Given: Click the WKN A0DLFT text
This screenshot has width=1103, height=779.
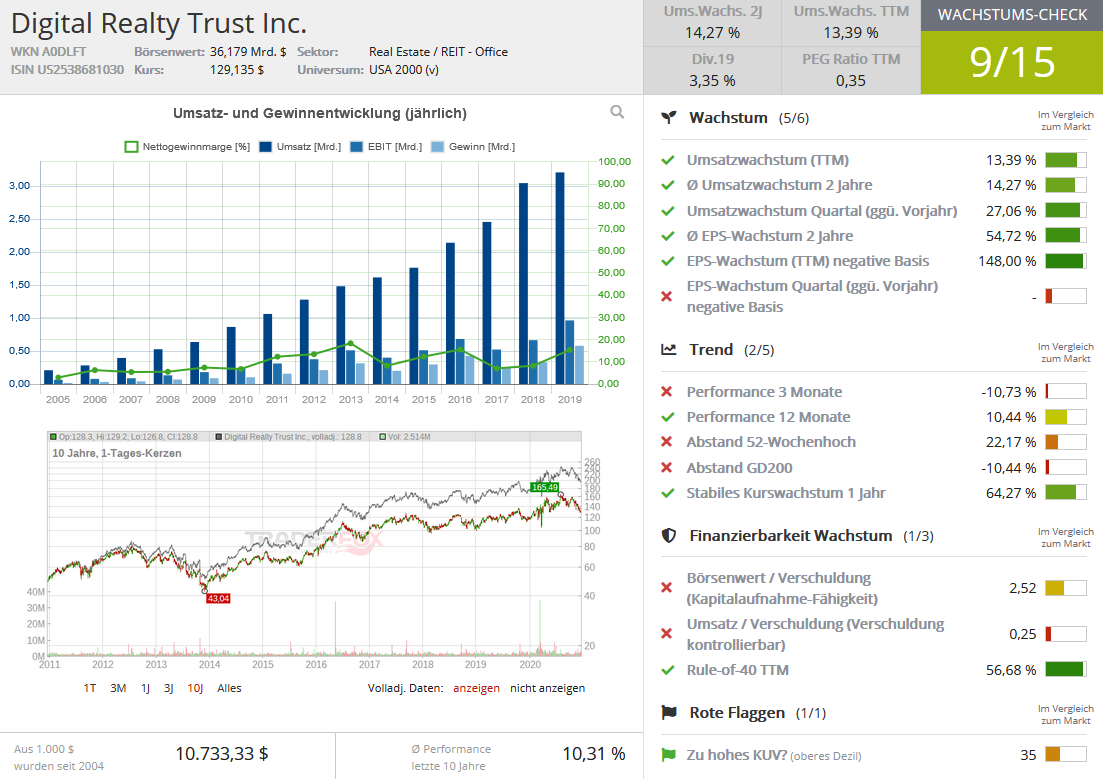Looking at the screenshot, I should 49,52.
